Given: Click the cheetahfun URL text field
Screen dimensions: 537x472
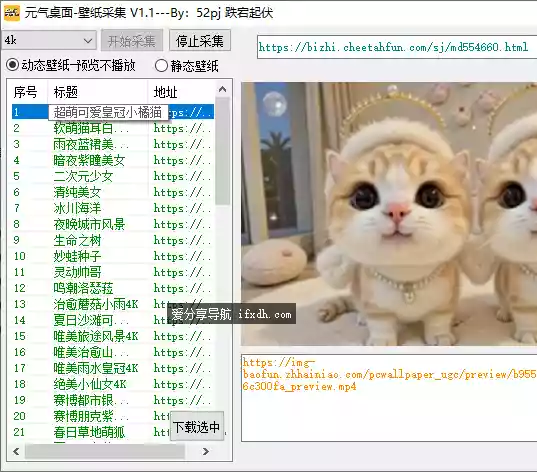Looking at the screenshot, I should coord(397,47).
